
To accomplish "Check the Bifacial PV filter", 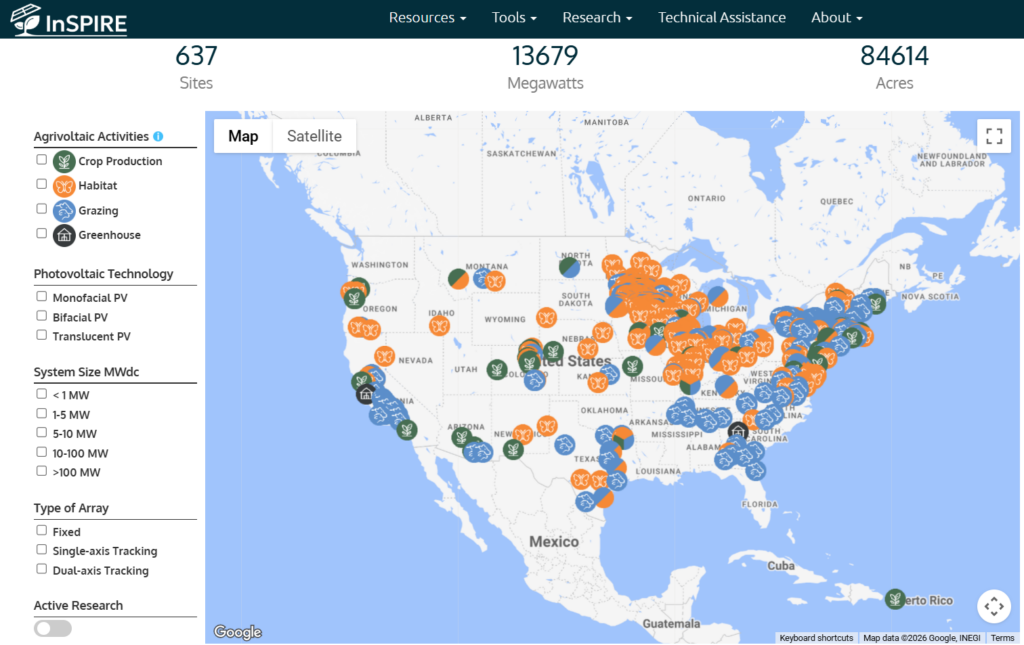I will pyautogui.click(x=42, y=317).
